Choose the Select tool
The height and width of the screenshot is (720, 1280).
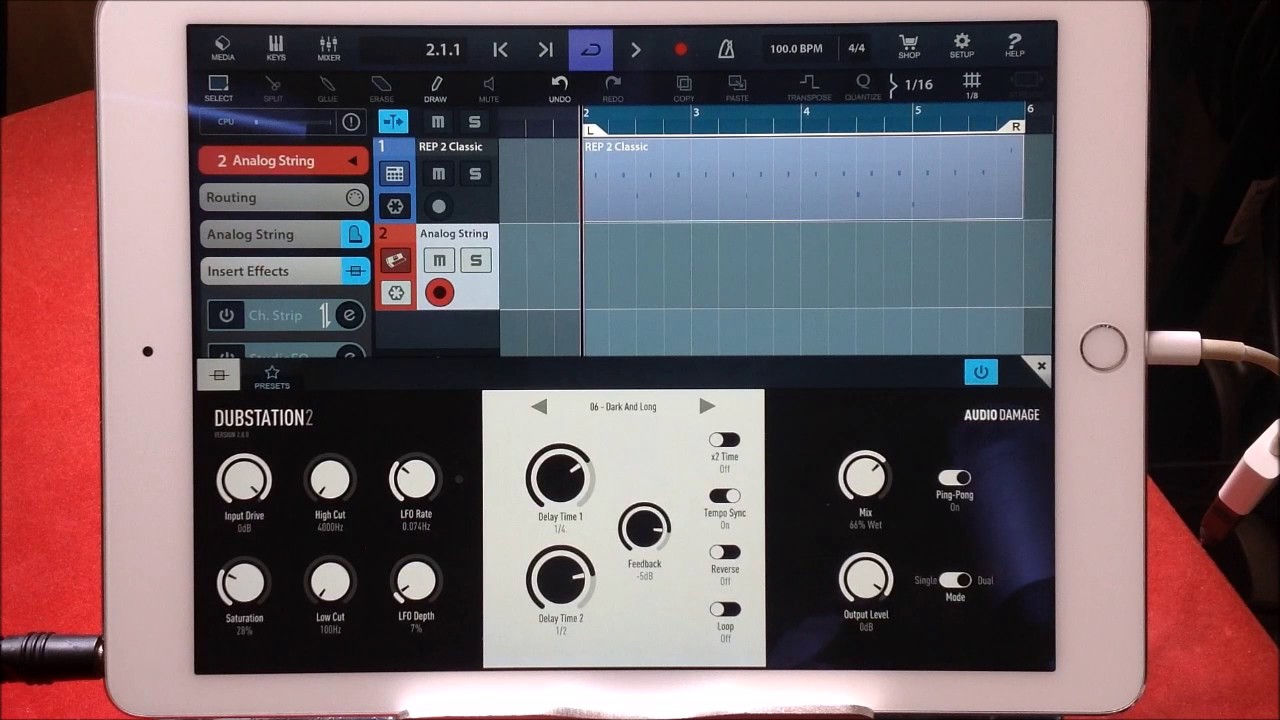[218, 88]
